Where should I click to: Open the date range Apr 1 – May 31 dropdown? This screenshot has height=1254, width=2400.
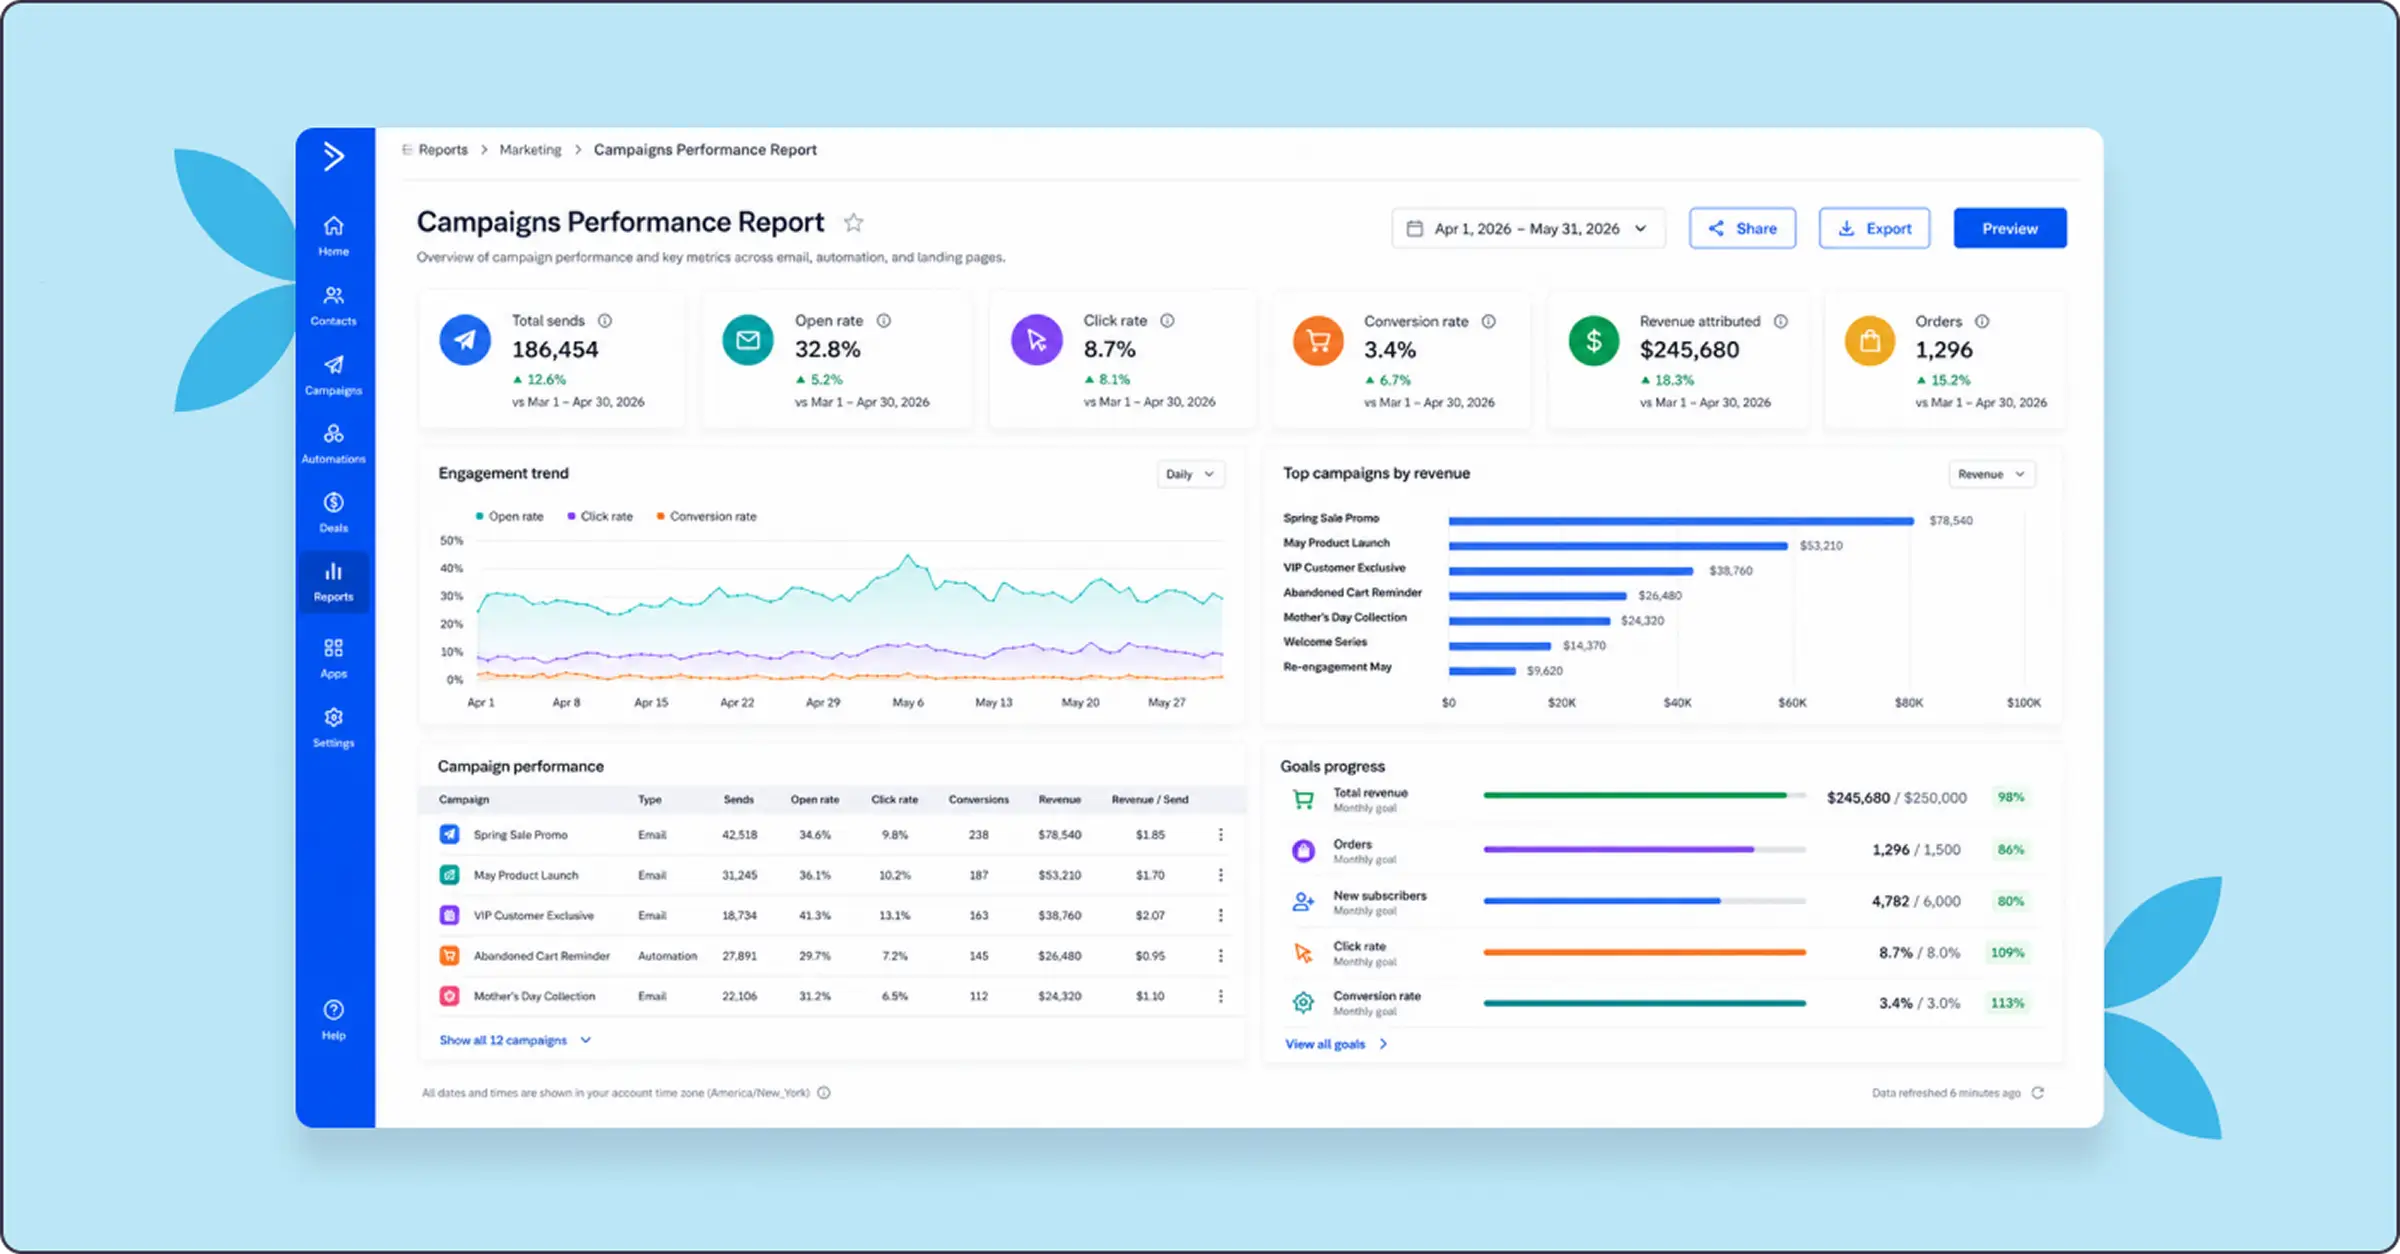click(1528, 229)
